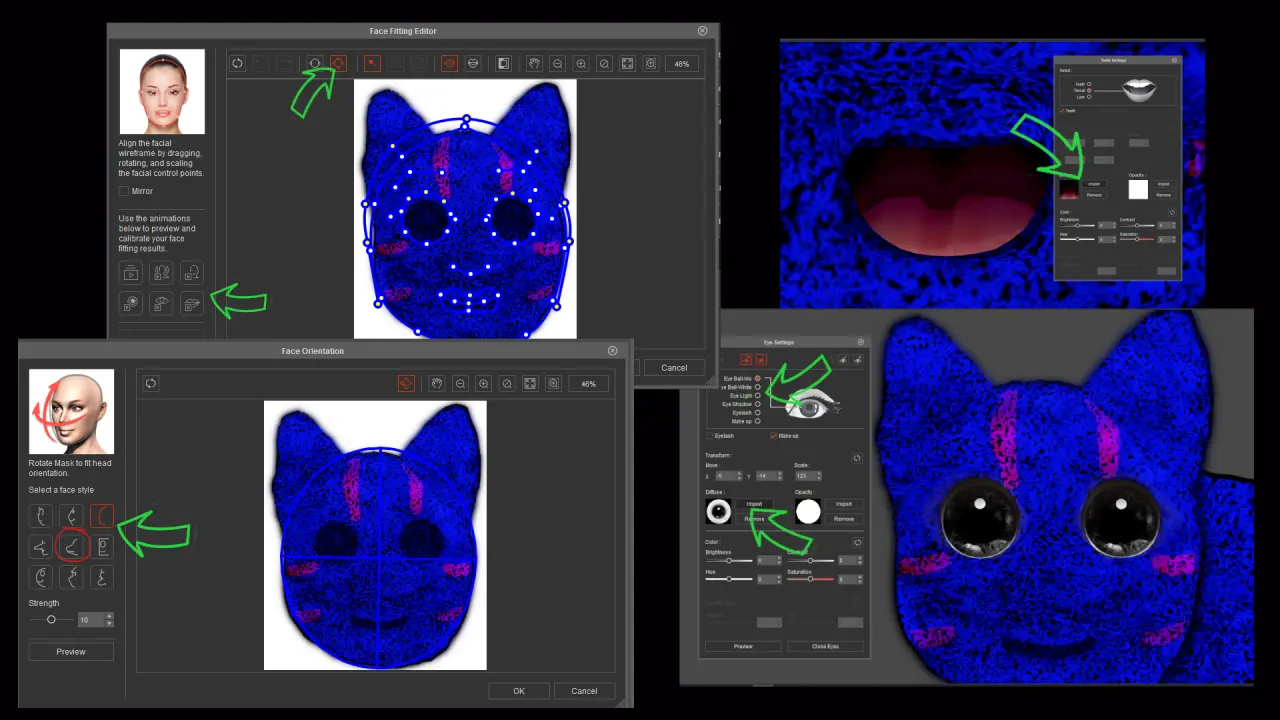
Task: Increase the Strength value with the up stepper
Action: 109,617
